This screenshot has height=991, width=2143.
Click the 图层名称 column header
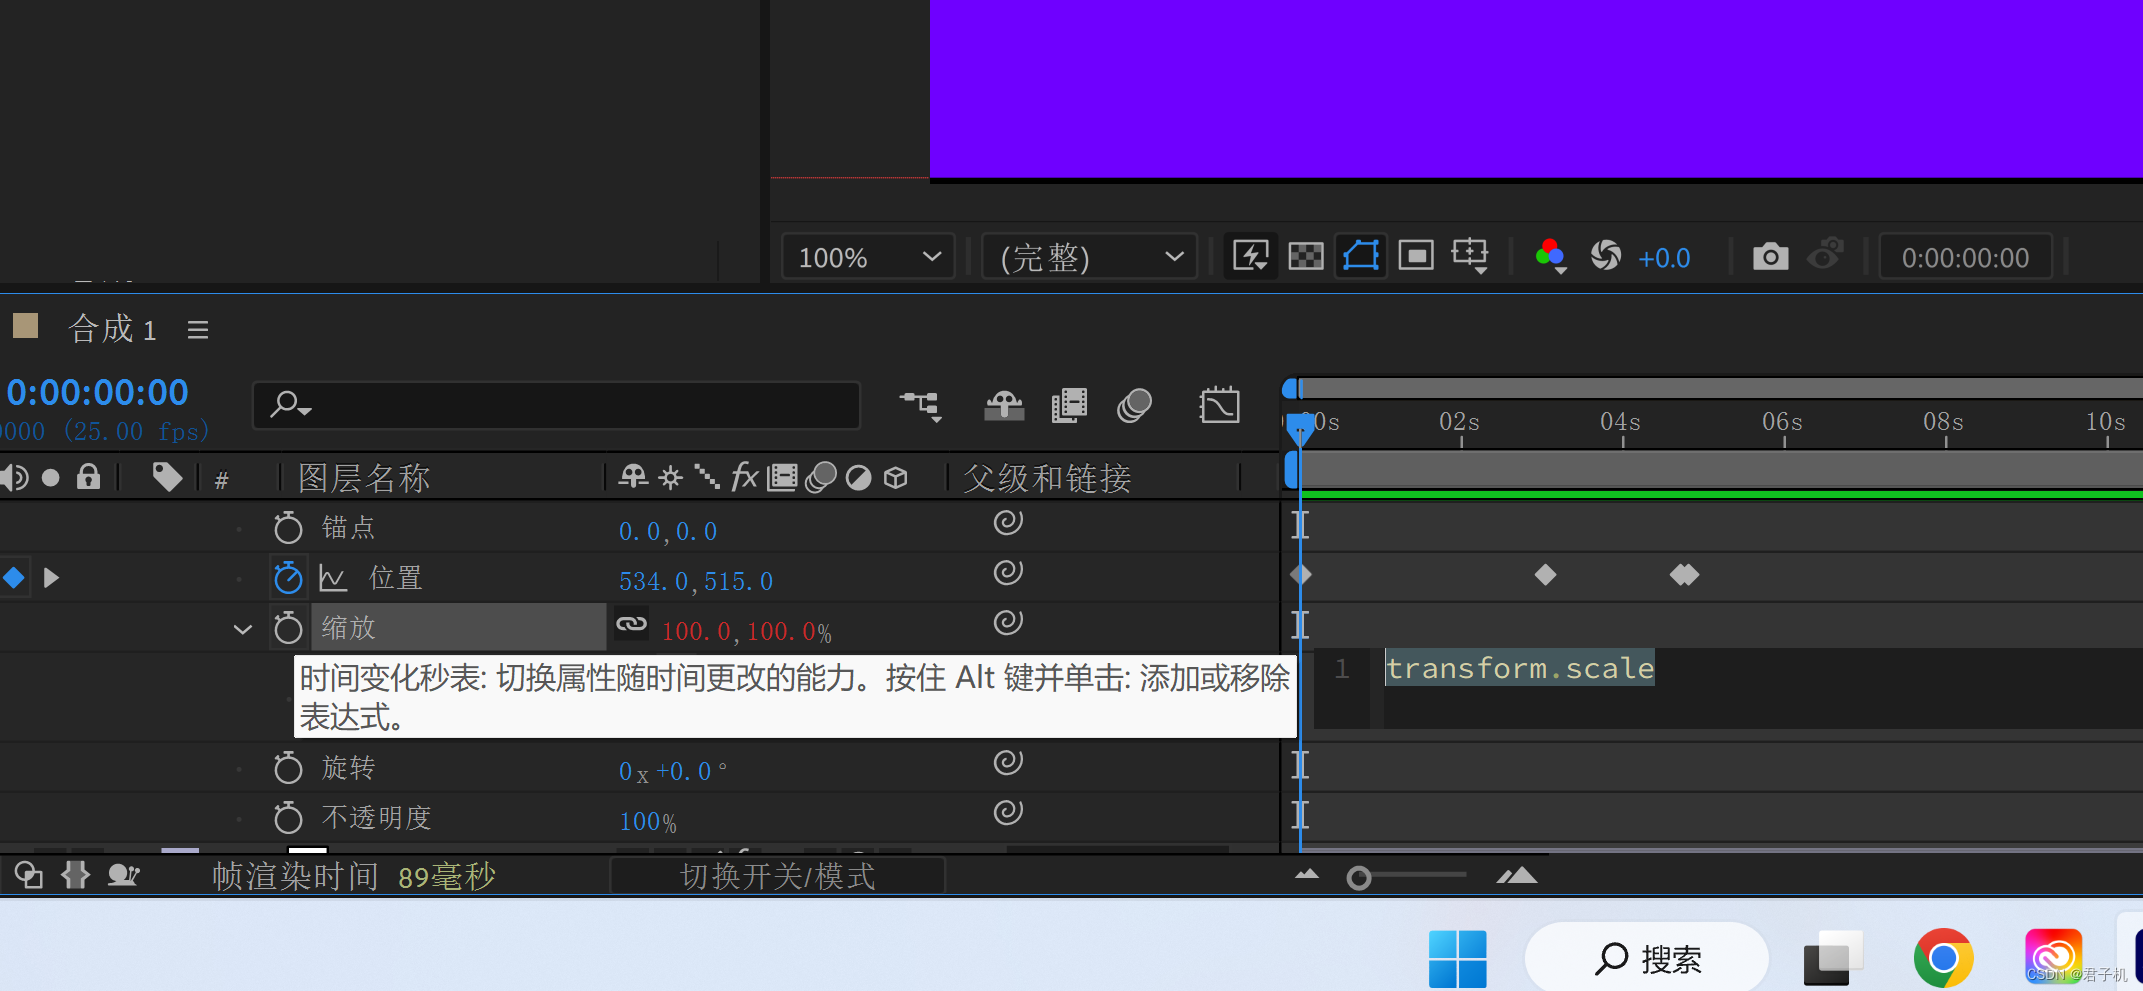coord(364,478)
